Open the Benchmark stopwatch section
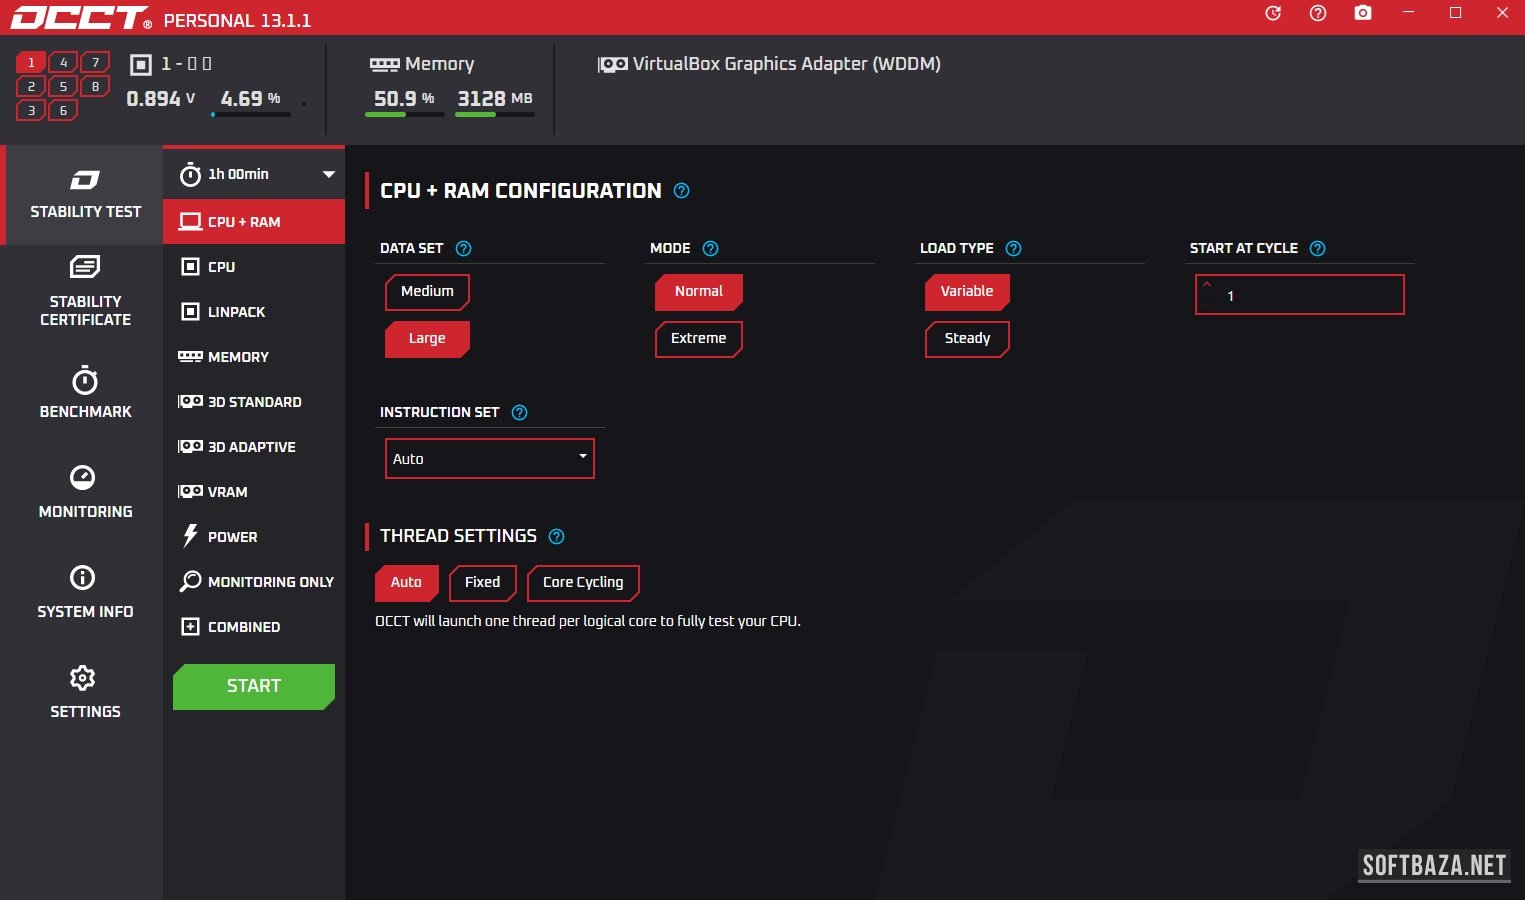This screenshot has width=1525, height=900. (x=85, y=392)
